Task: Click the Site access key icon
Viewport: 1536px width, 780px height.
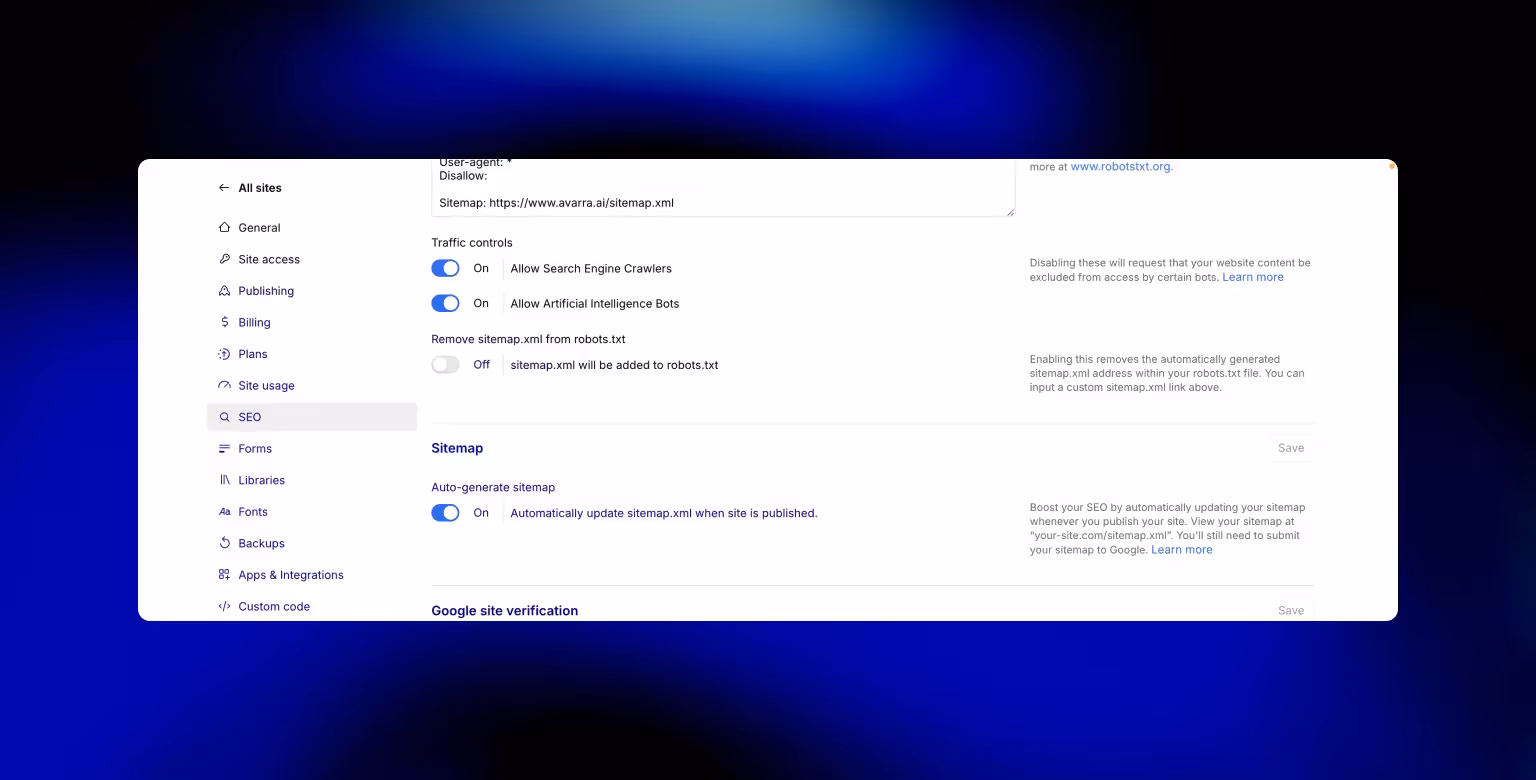Action: click(x=224, y=259)
